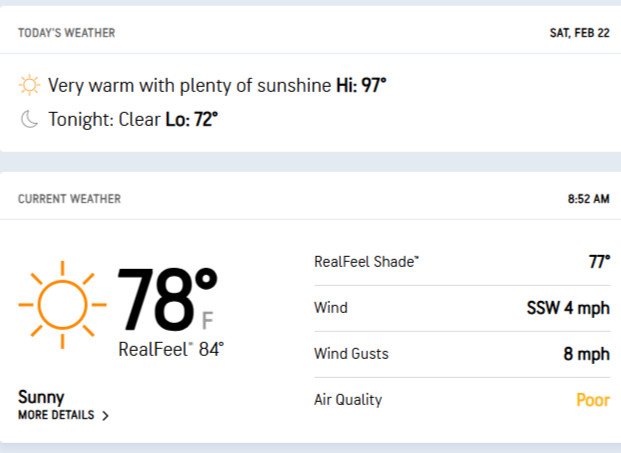Click the Very warm with plenty of sunshine text

pyautogui.click(x=189, y=86)
